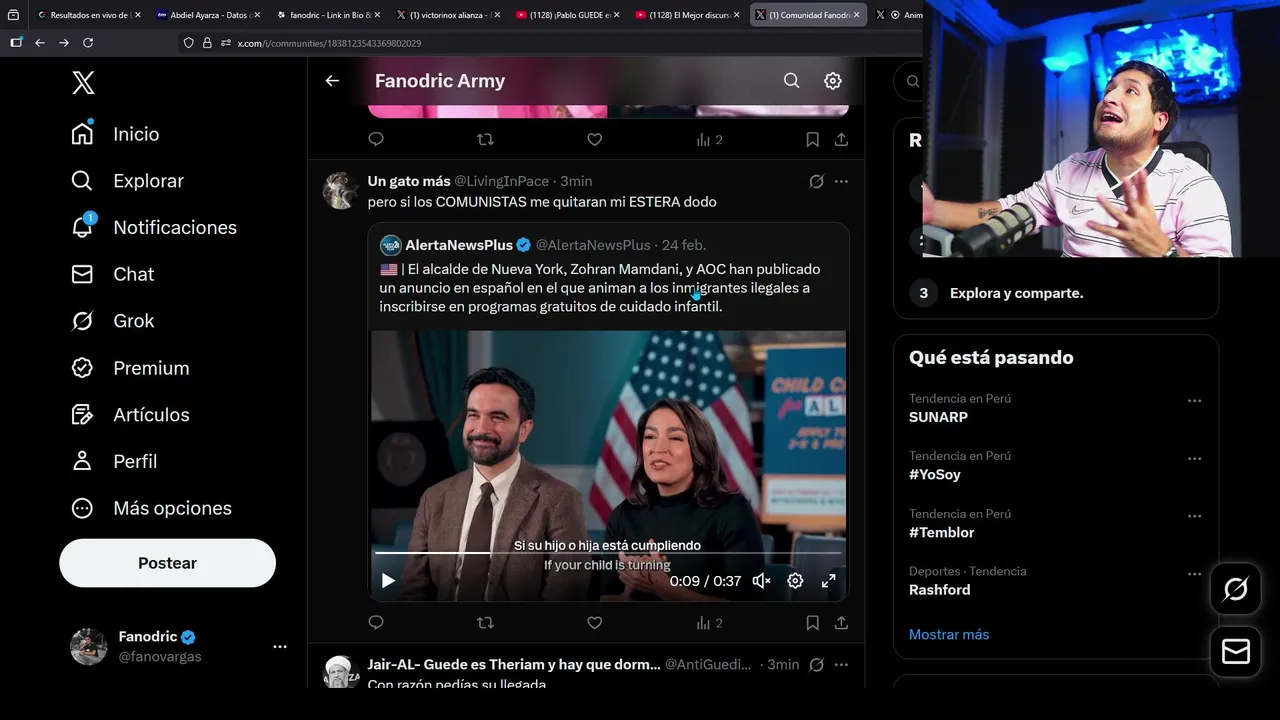The height and width of the screenshot is (720, 1280).
Task: Click browser back arrow
Action: (40, 43)
